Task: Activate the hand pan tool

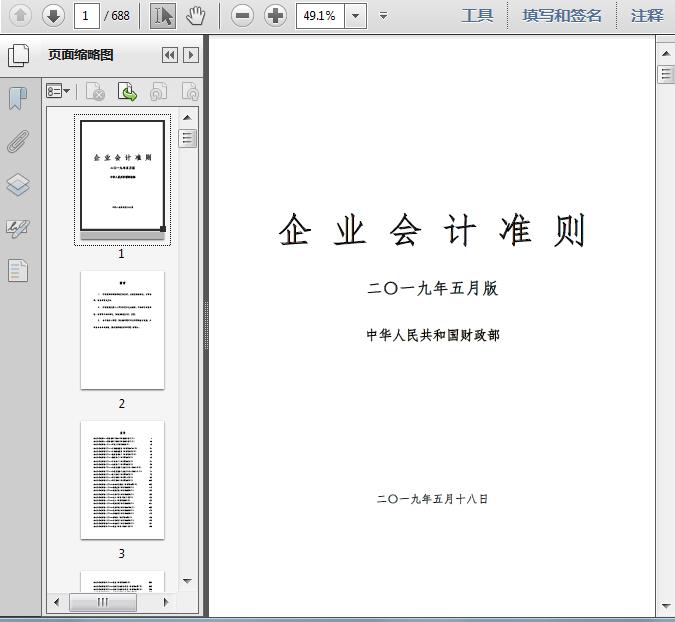Action: (195, 16)
